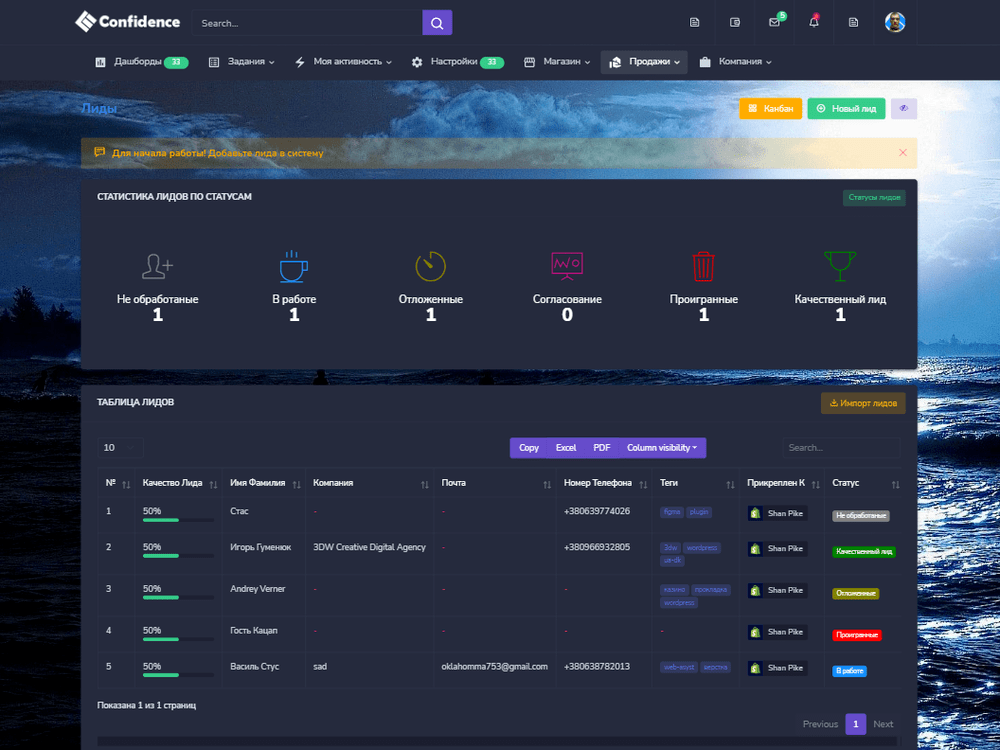Click the quality progress bar for Стас
The width and height of the screenshot is (1000, 750).
pyautogui.click(x=178, y=520)
